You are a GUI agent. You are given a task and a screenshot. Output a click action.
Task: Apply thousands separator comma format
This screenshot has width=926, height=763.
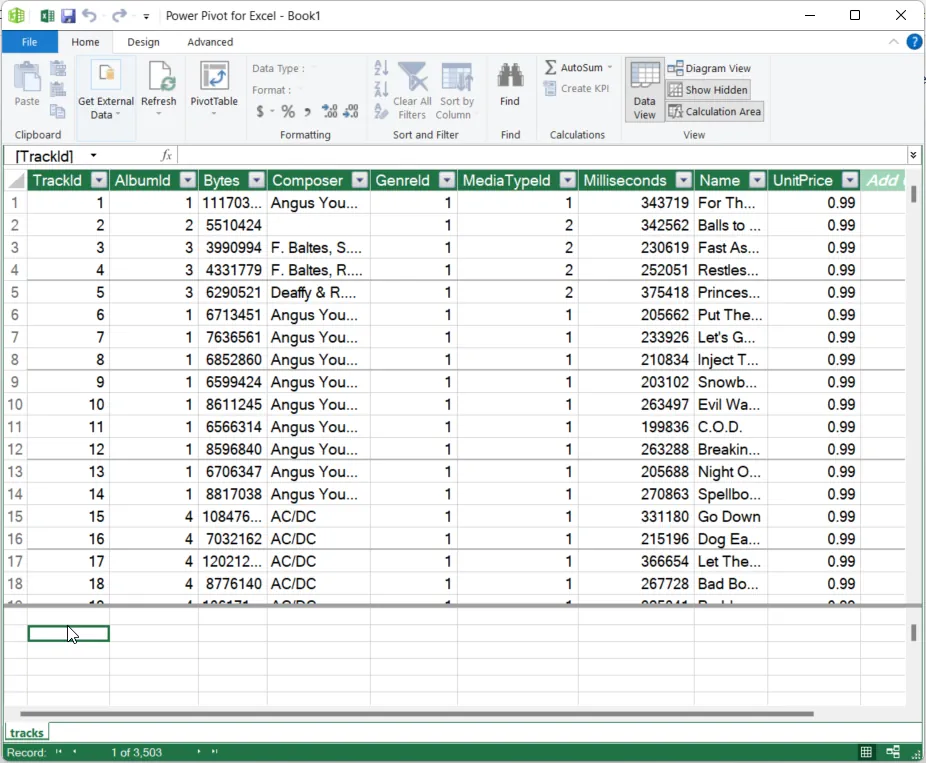click(307, 111)
